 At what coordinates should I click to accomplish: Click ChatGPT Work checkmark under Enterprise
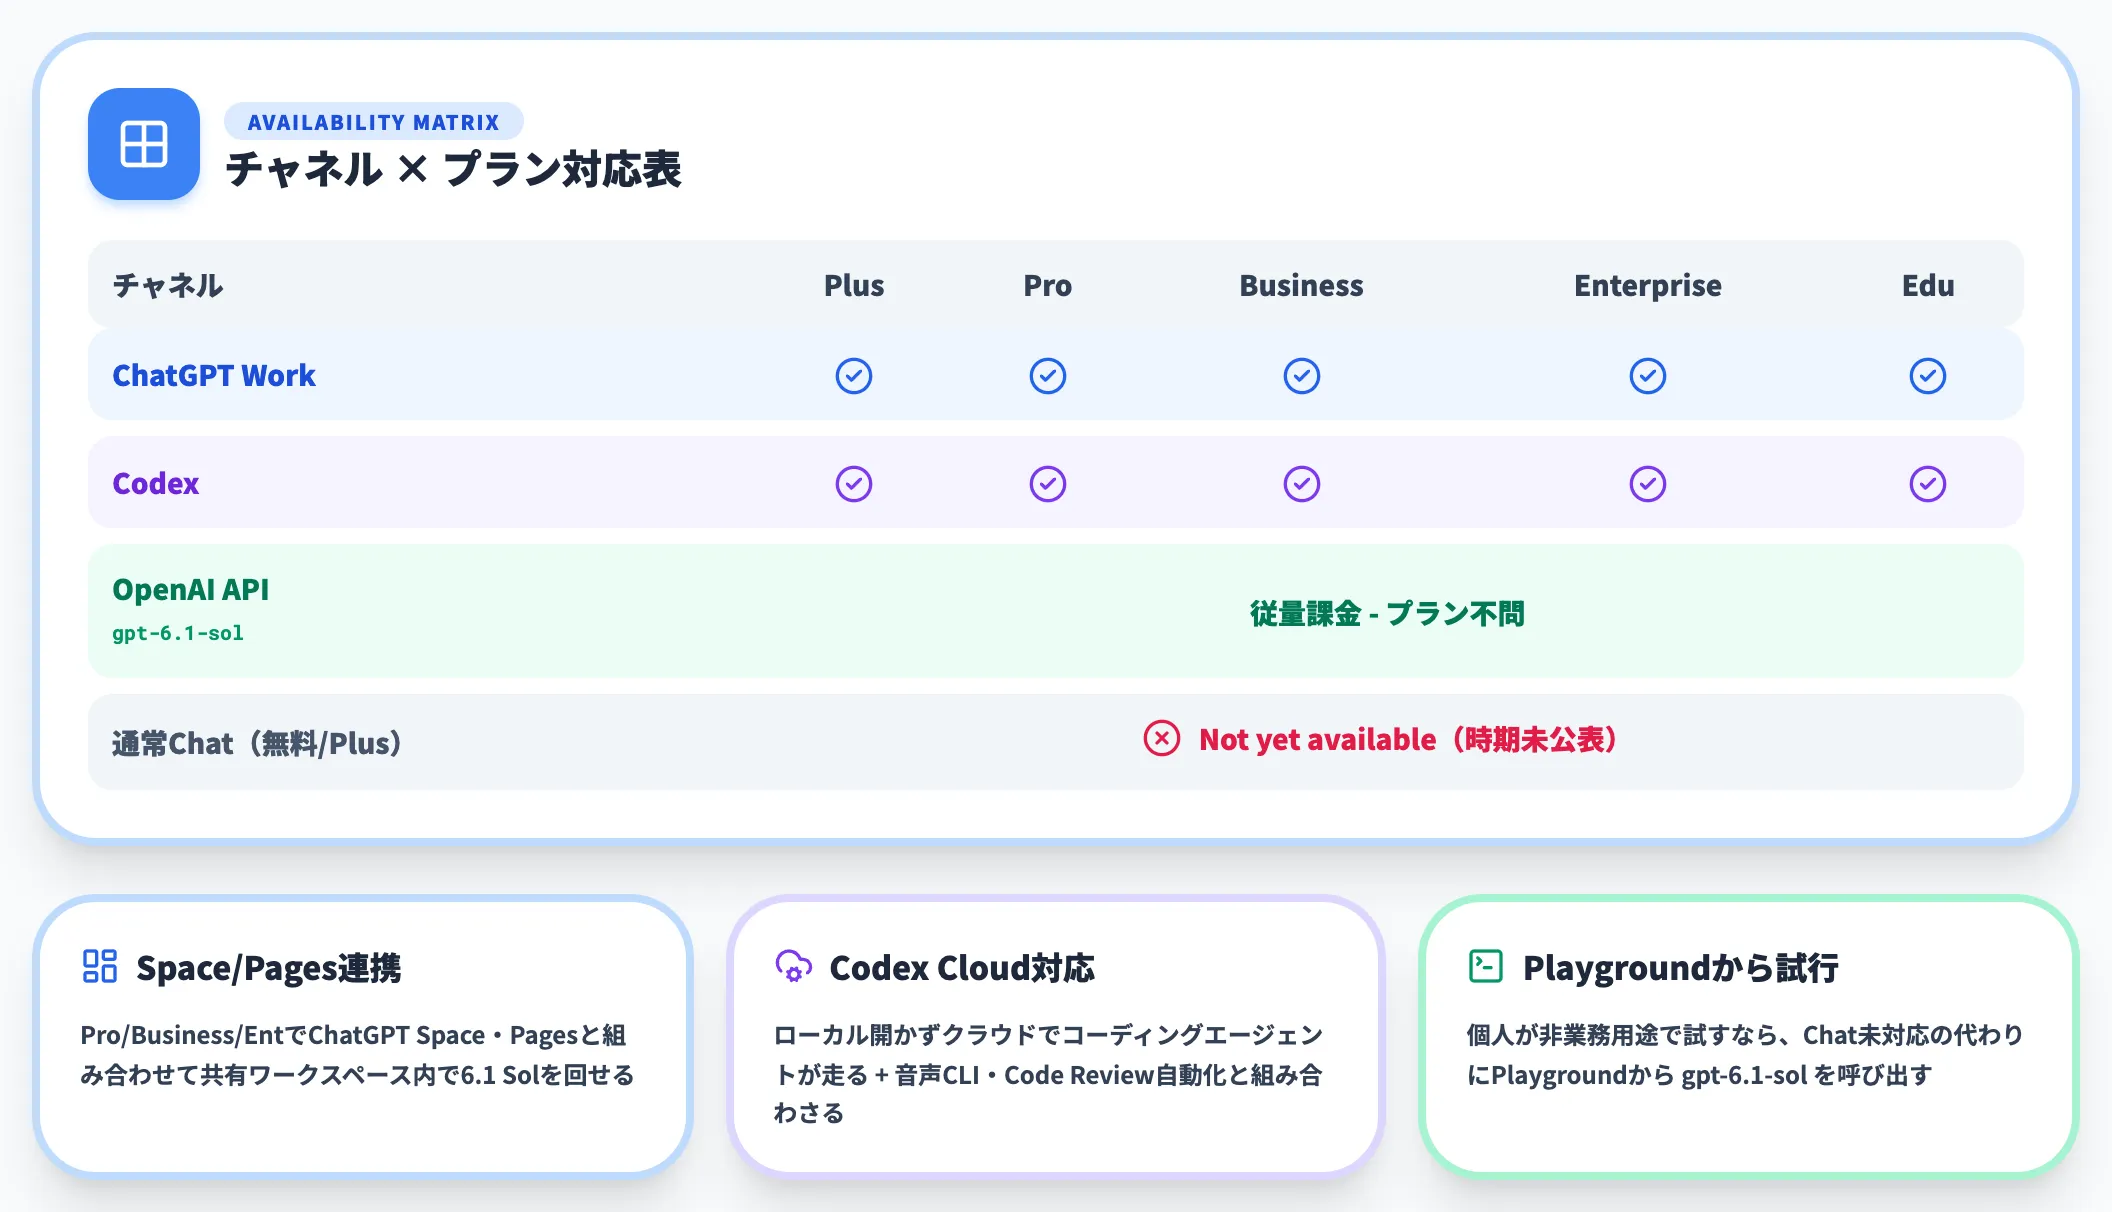click(x=1648, y=376)
